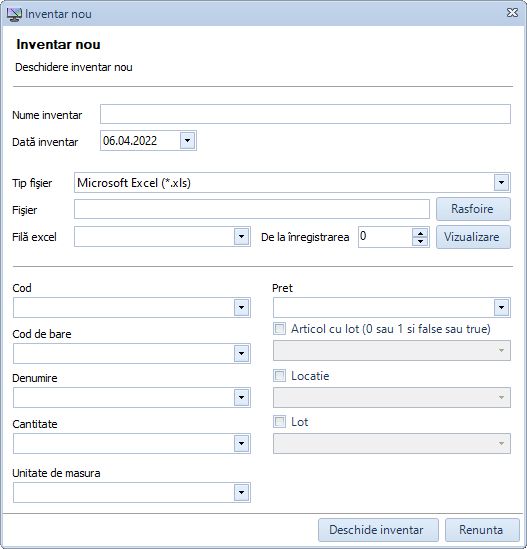Expand the Cod de bare dropdown
The image size is (527, 549).
click(x=242, y=353)
